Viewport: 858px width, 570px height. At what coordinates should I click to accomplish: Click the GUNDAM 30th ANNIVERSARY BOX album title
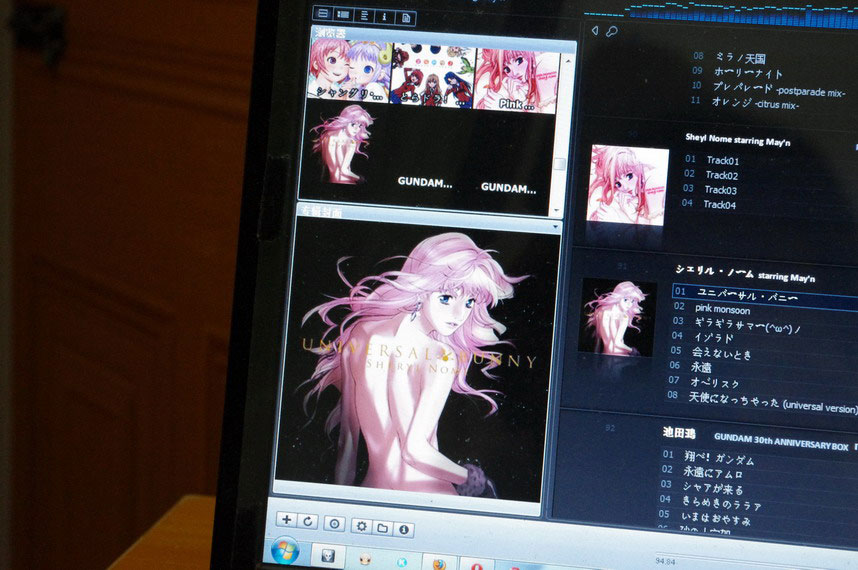[x=781, y=441]
